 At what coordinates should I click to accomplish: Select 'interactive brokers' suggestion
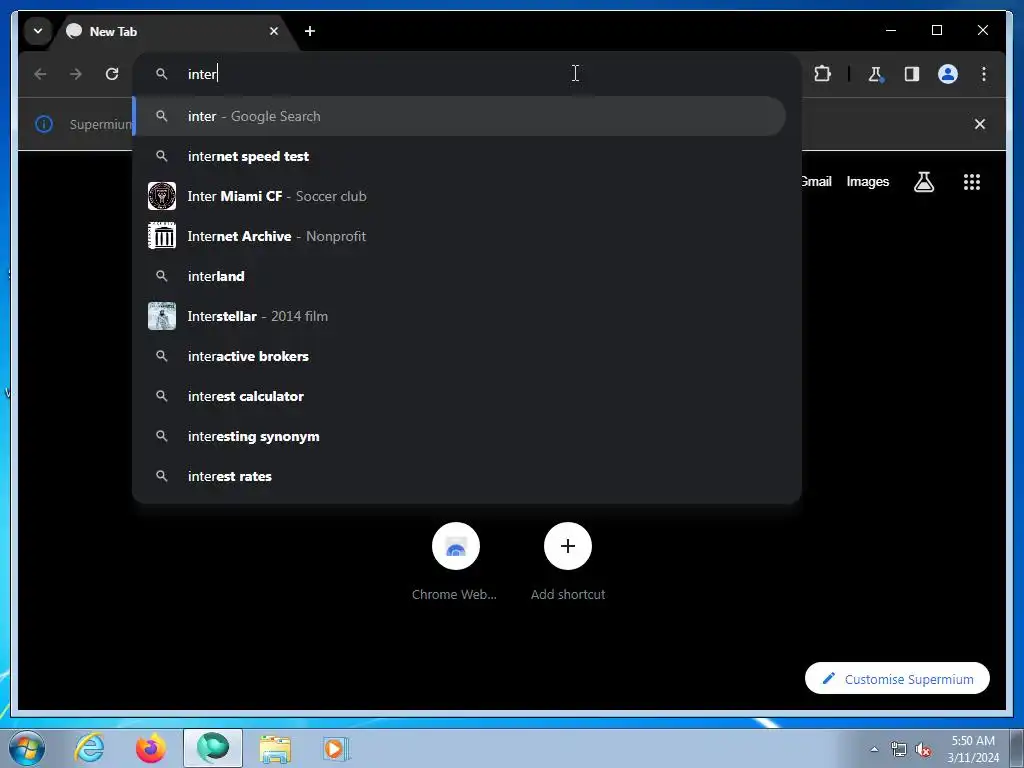460,356
